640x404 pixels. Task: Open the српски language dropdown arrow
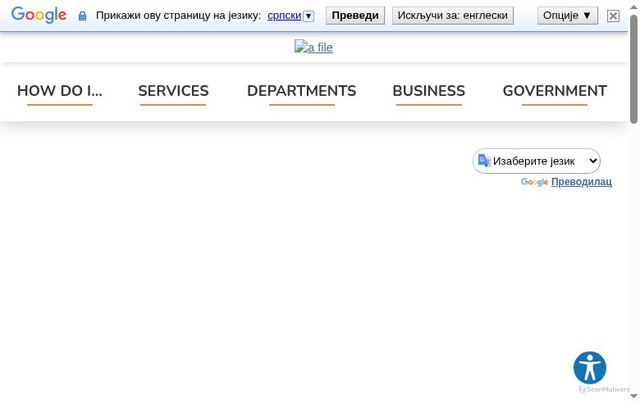tap(309, 16)
